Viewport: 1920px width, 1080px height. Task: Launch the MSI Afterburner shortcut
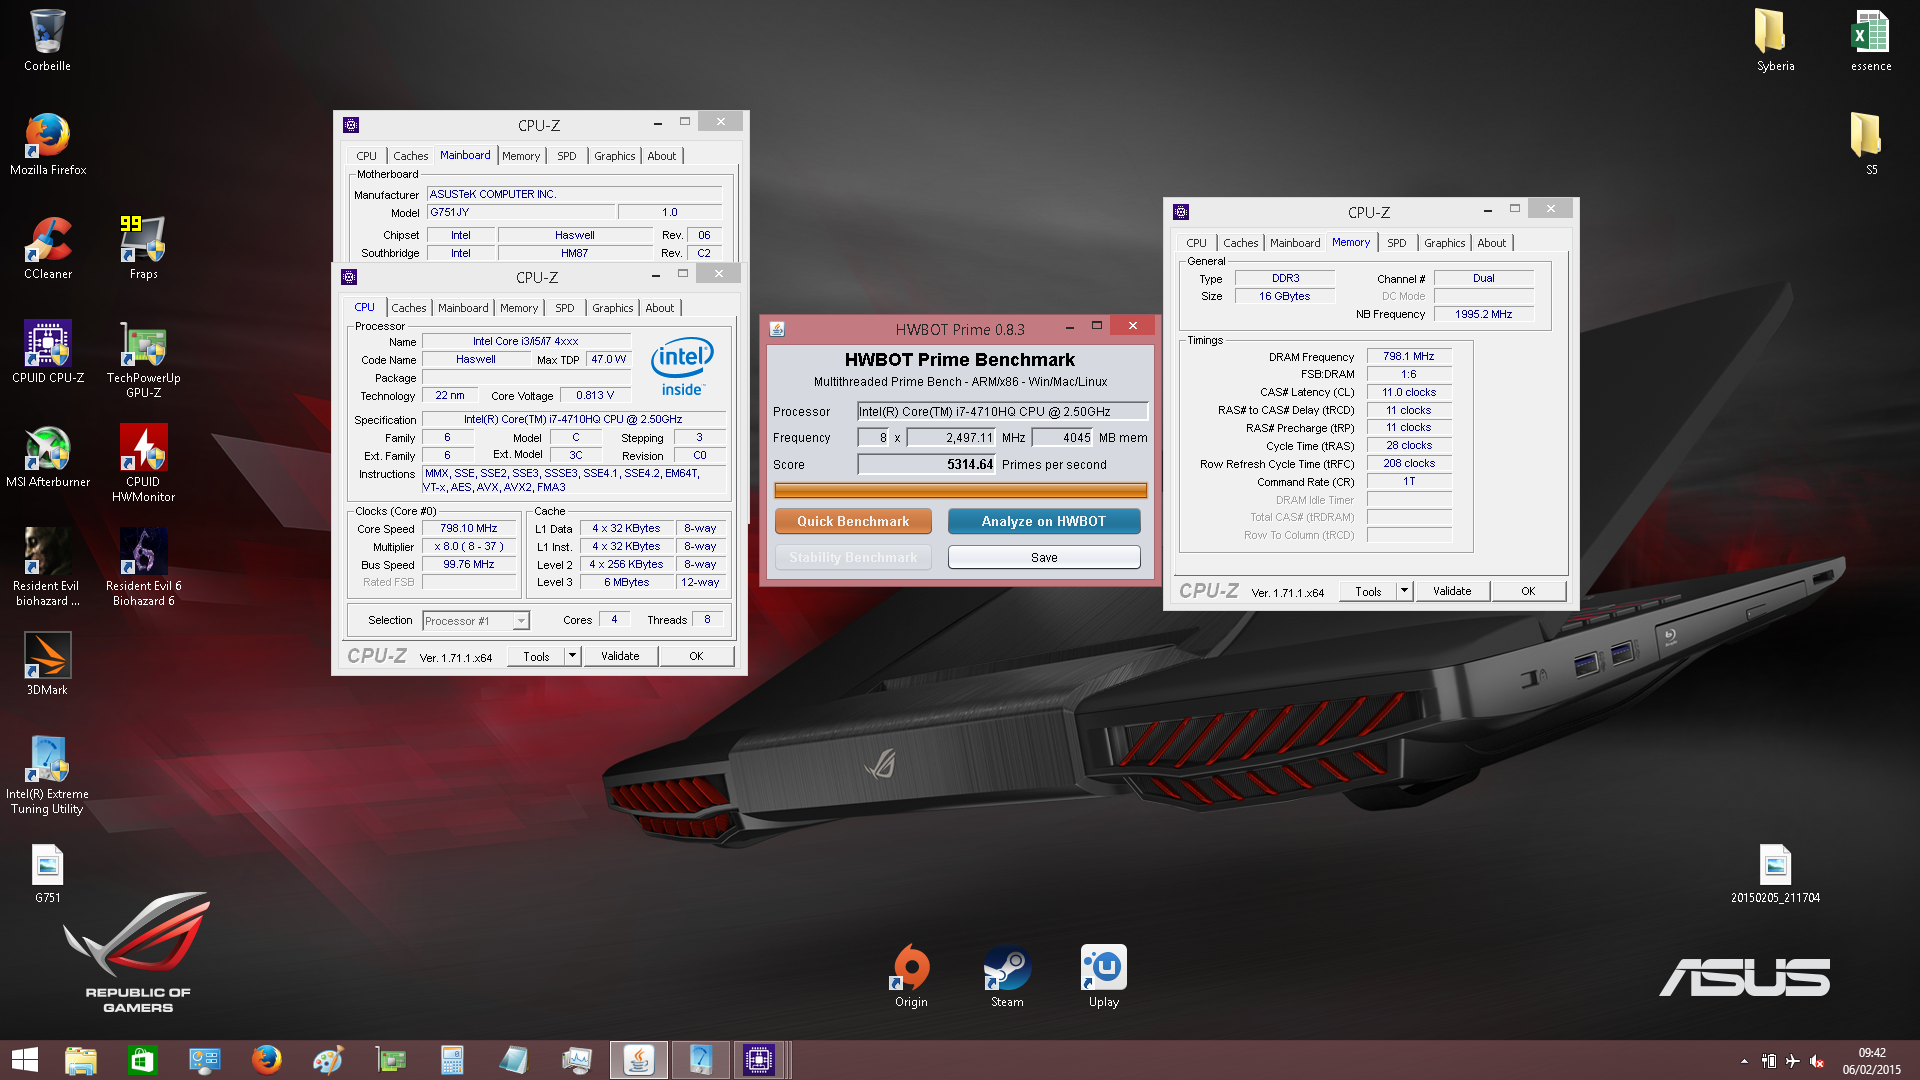click(47, 456)
